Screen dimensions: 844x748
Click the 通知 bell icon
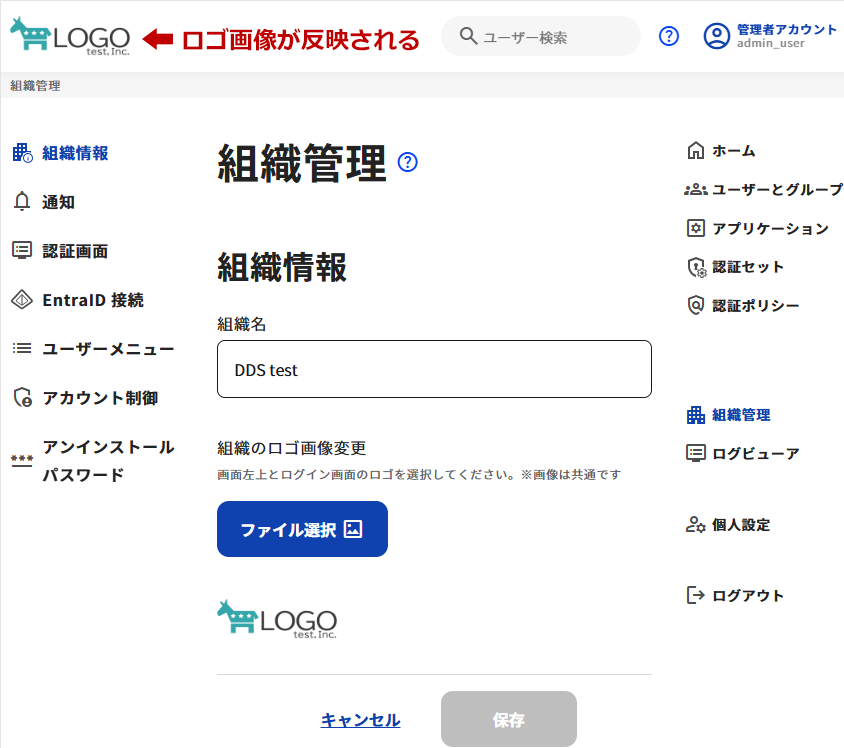click(22, 202)
